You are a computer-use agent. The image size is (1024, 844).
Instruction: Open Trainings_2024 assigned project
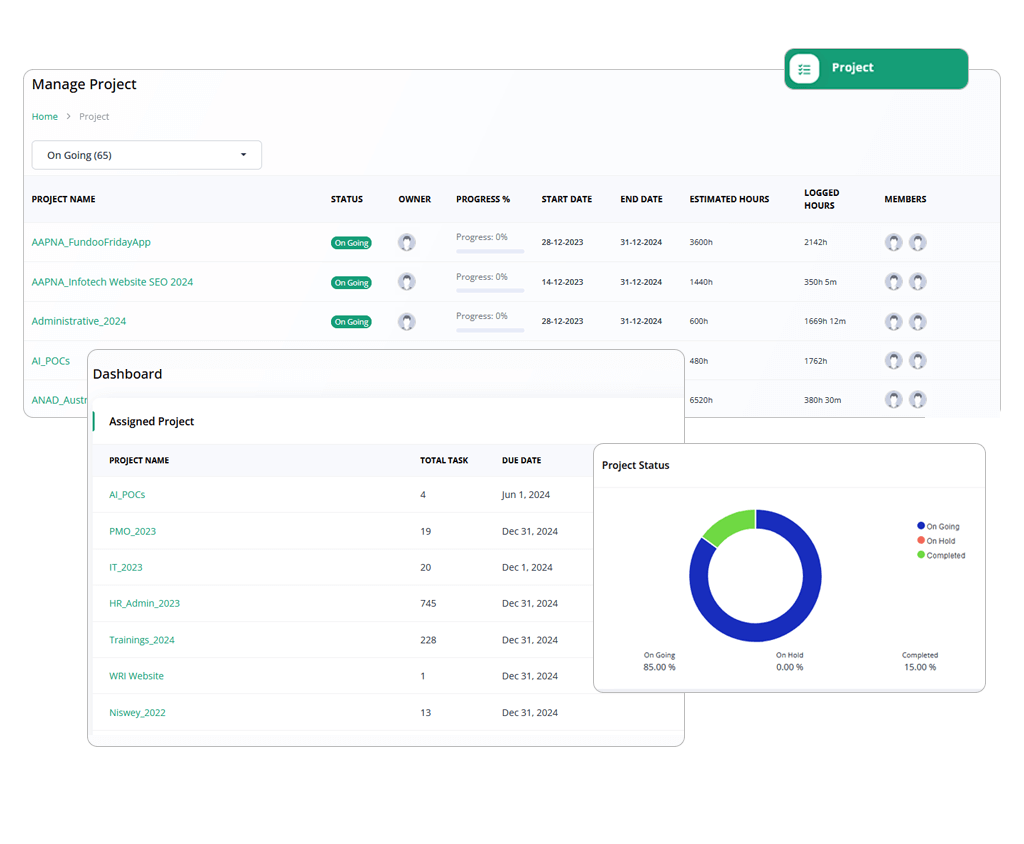point(142,640)
